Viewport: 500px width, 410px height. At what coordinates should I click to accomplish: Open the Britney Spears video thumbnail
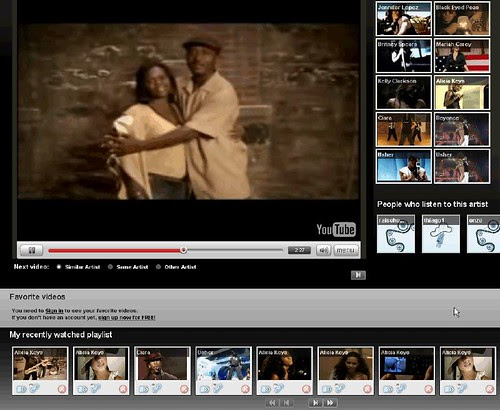point(404,56)
